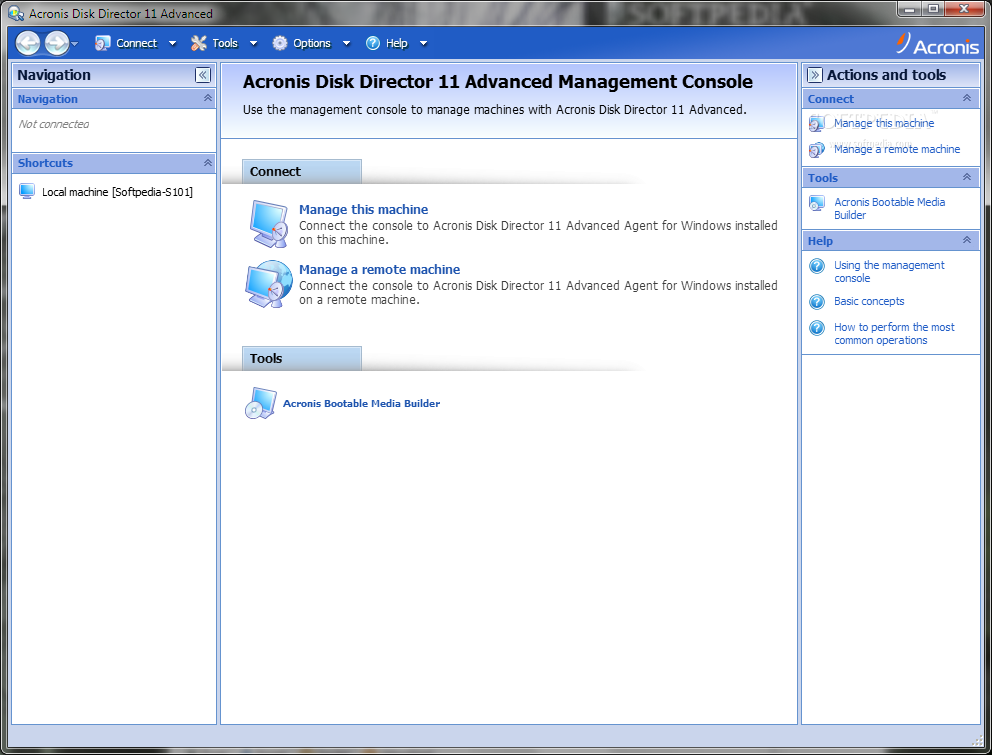Select Local machine [Softpedia-S101] shortcut
The image size is (992, 755).
coord(117,192)
